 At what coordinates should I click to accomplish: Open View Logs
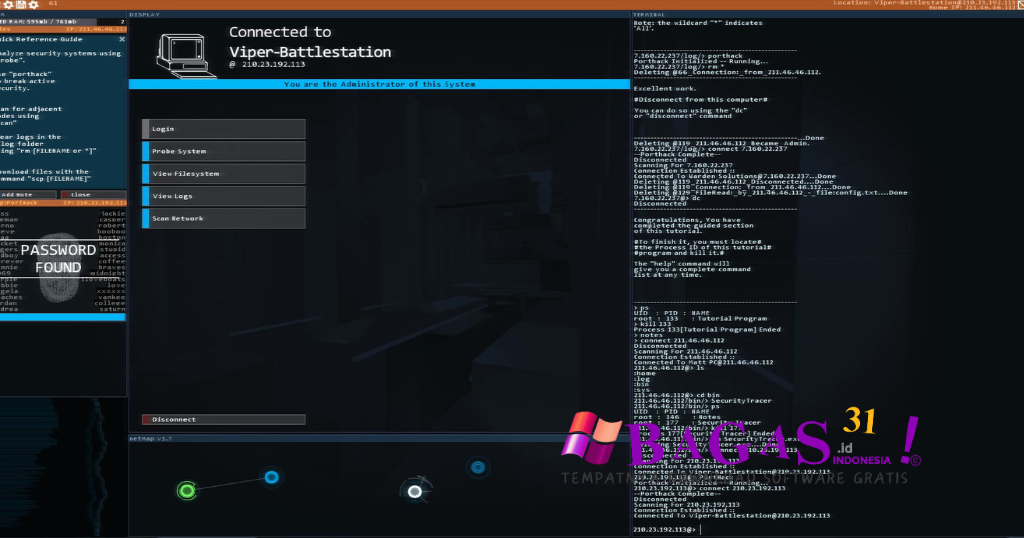[223, 196]
